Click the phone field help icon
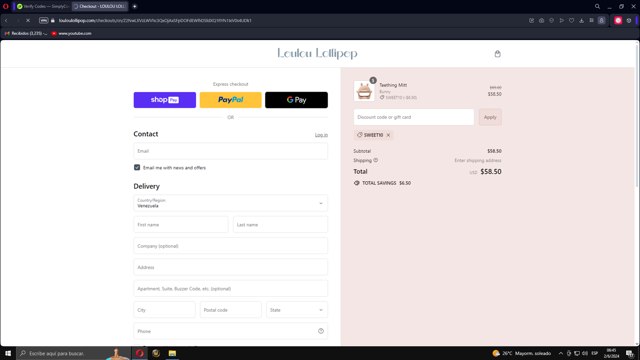Viewport: 640px width, 360px height. click(x=321, y=331)
